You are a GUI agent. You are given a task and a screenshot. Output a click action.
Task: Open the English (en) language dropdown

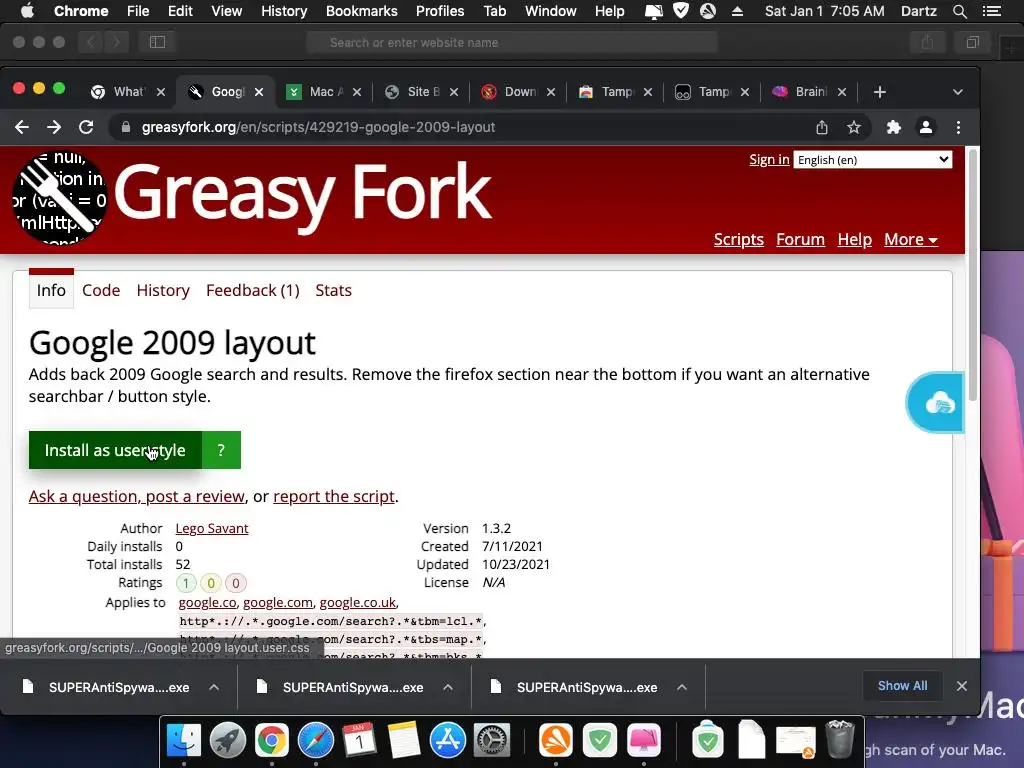872,160
